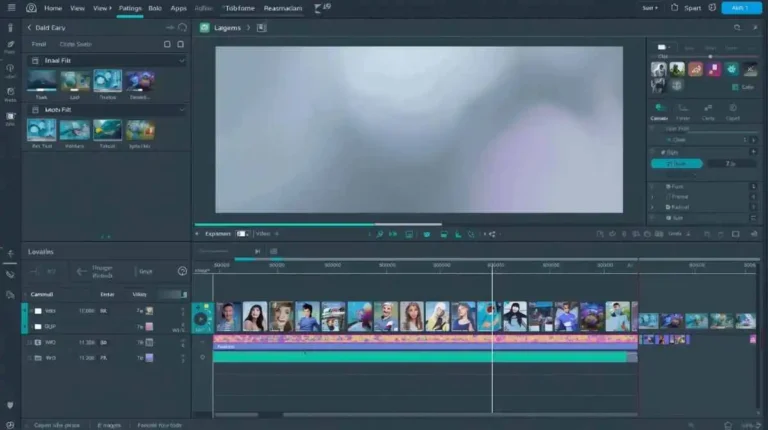Click the Webs icon in left sidebar
The width and height of the screenshot is (768, 430).
[x=10, y=92]
